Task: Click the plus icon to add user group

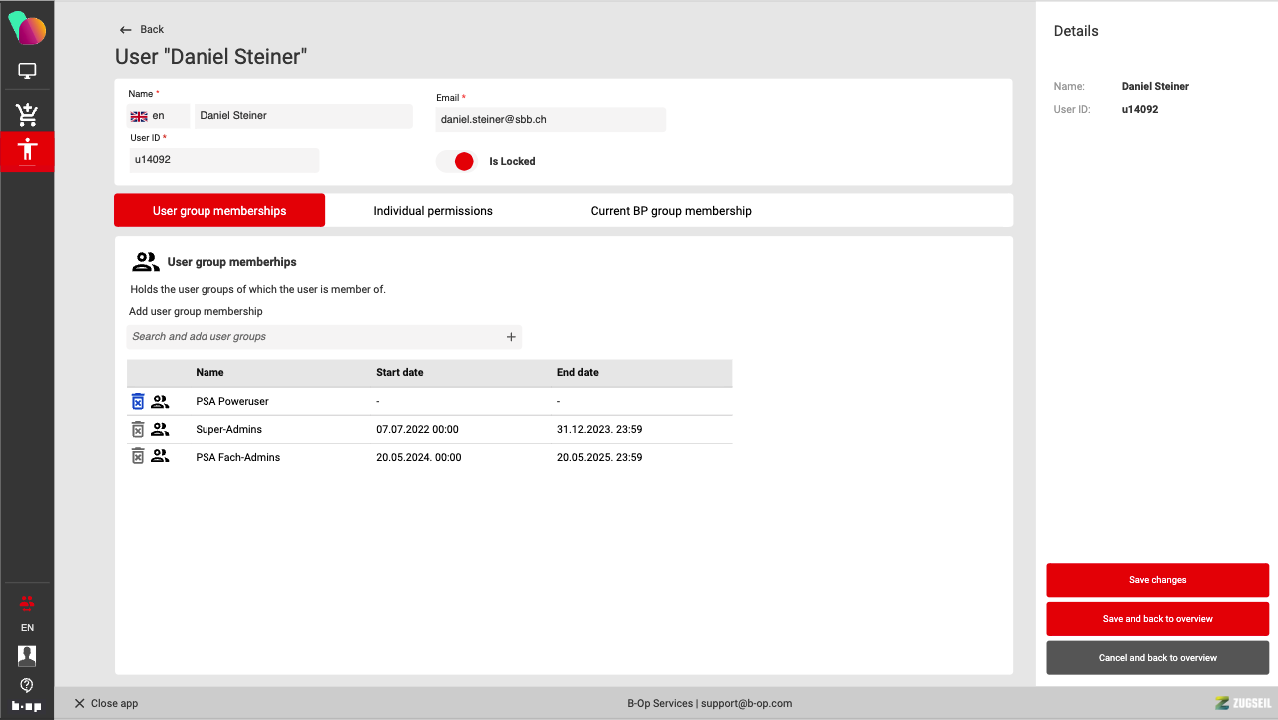Action: pyautogui.click(x=511, y=337)
